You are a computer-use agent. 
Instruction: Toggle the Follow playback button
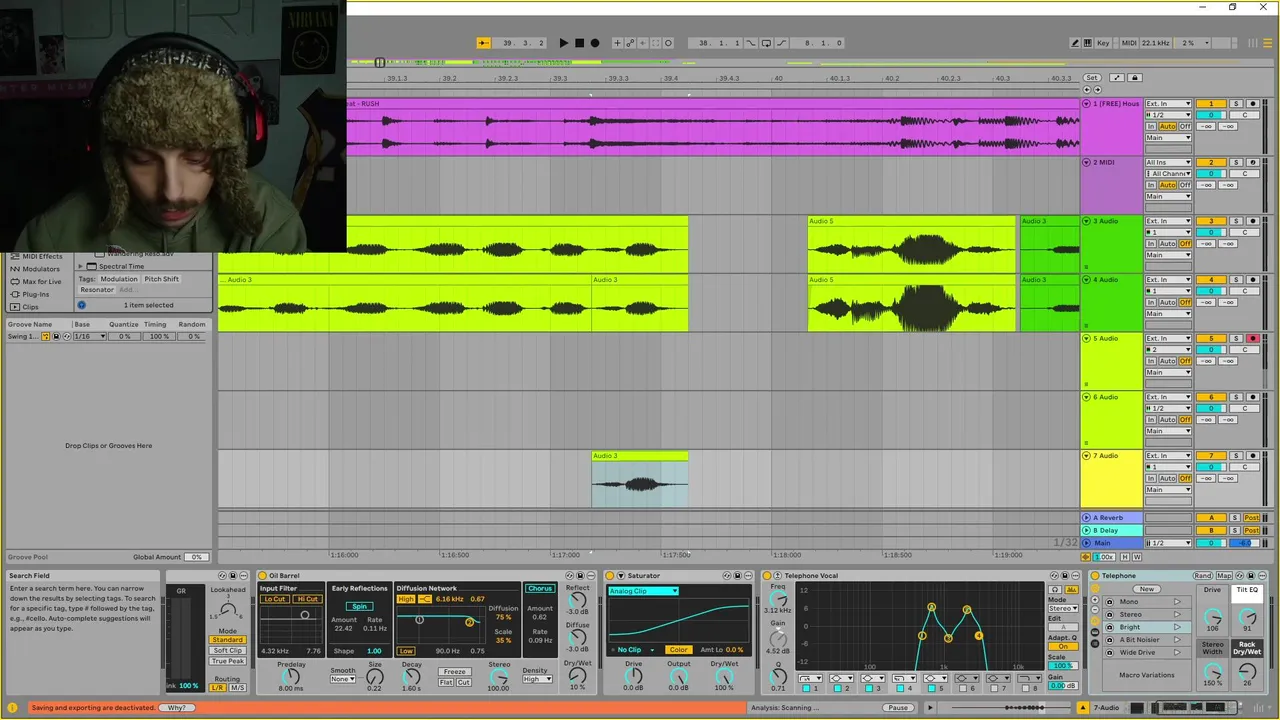coord(484,43)
